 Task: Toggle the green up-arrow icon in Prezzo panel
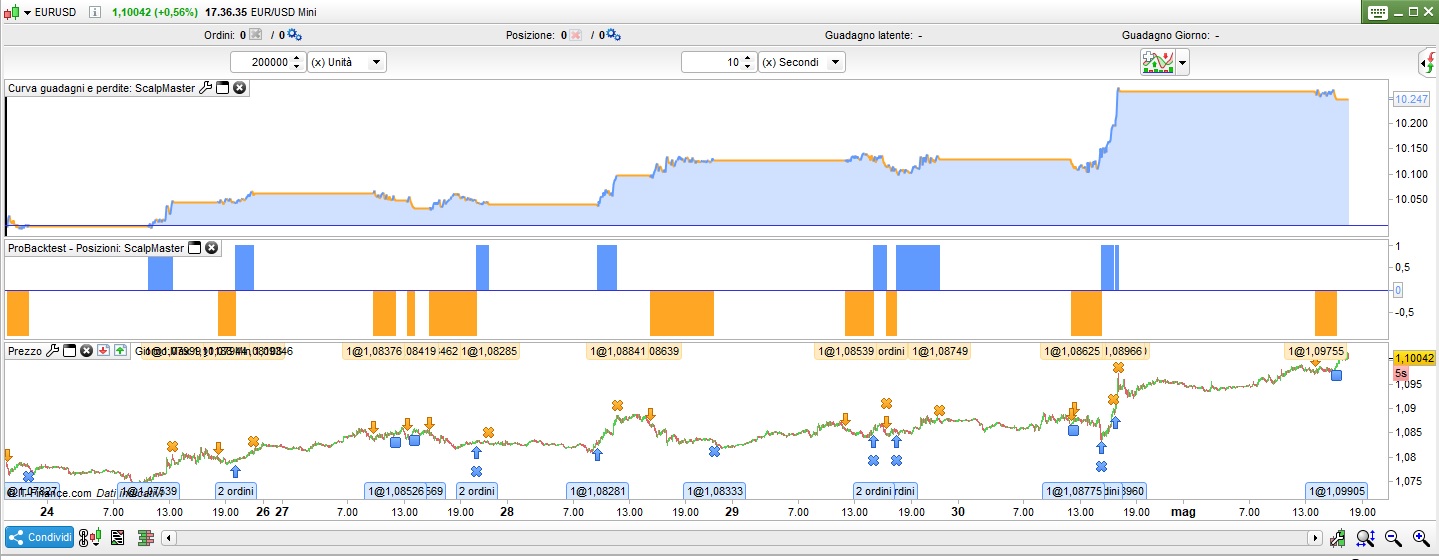click(120, 351)
